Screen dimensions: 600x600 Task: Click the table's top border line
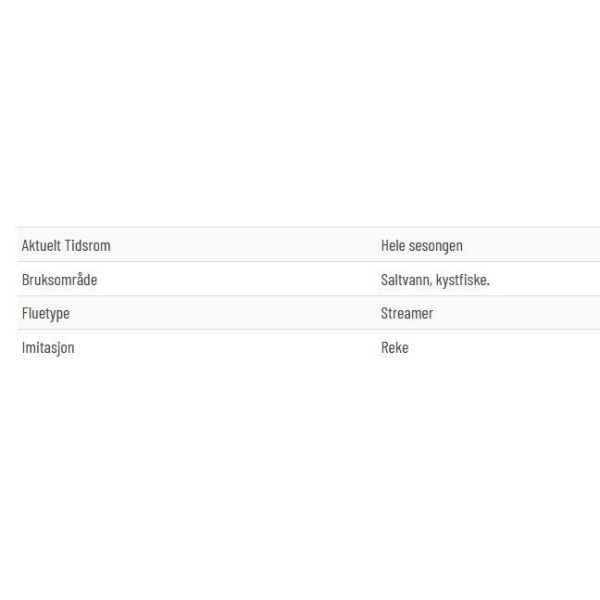[308, 227]
